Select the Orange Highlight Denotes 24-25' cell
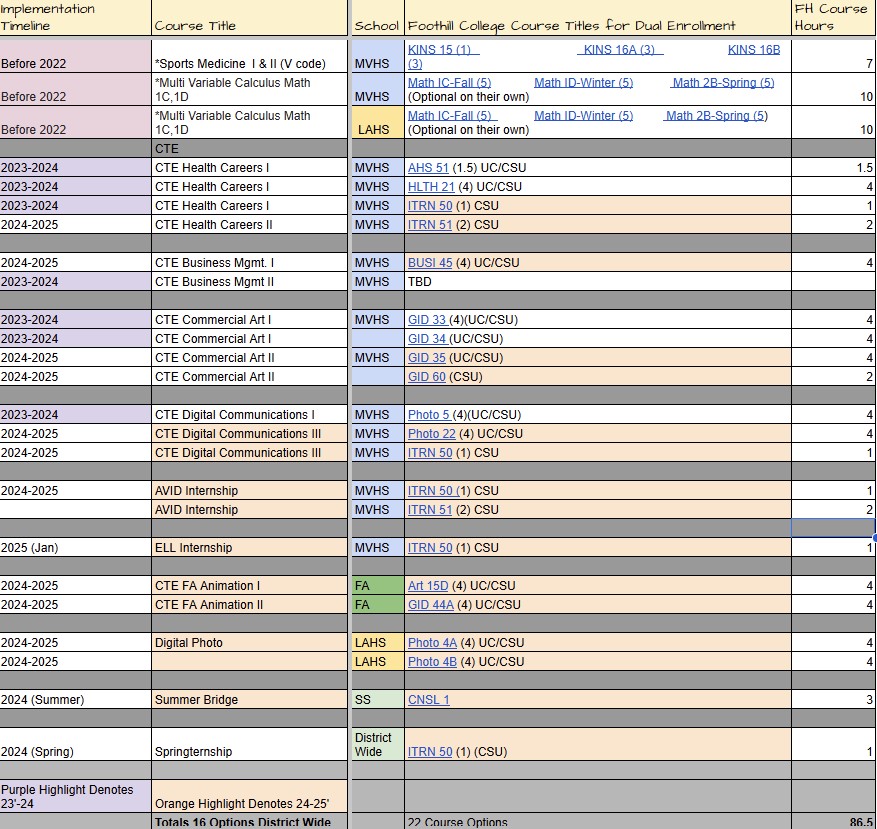Viewport: 877px width, 829px height. click(x=249, y=797)
